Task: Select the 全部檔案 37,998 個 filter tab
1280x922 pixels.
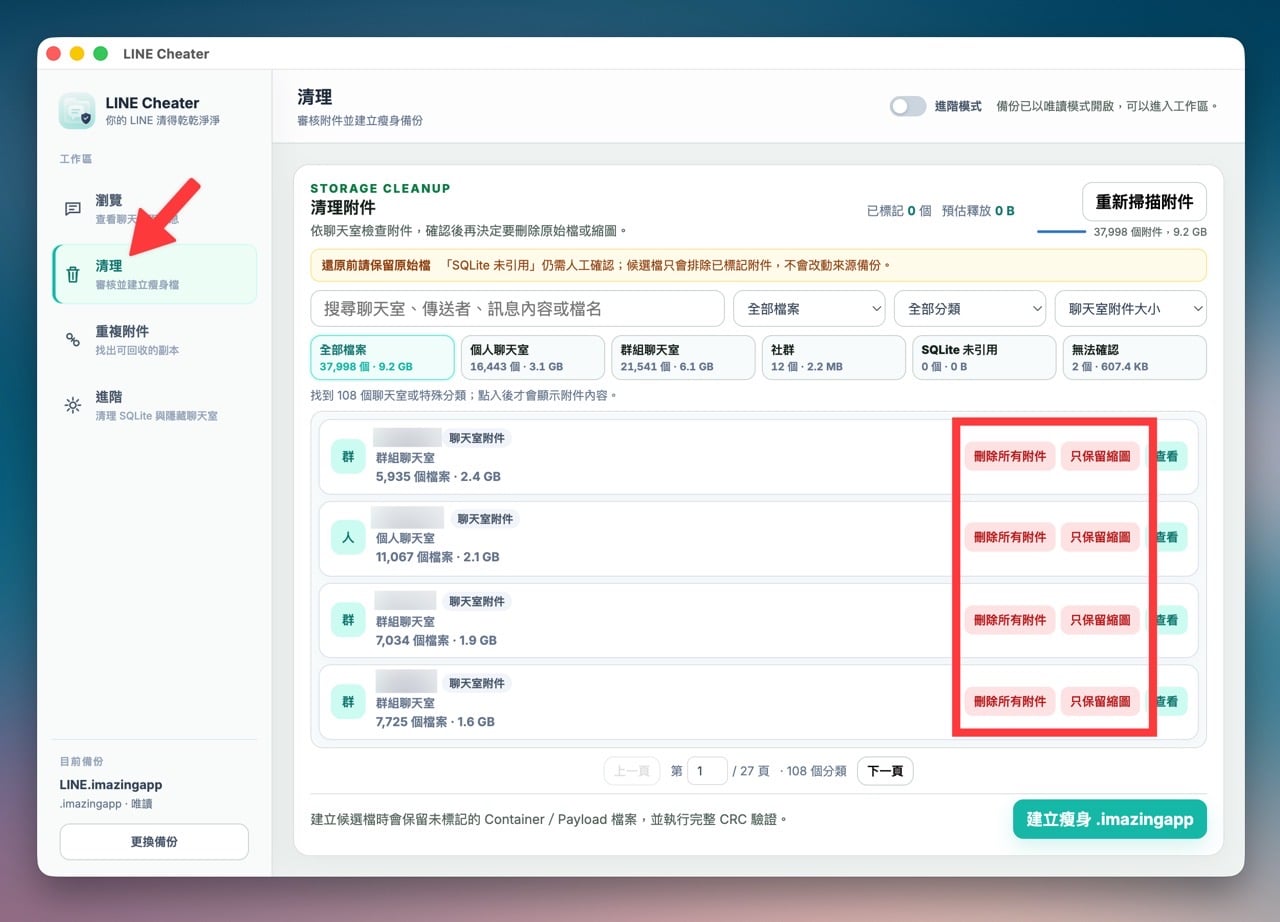Action: [383, 358]
